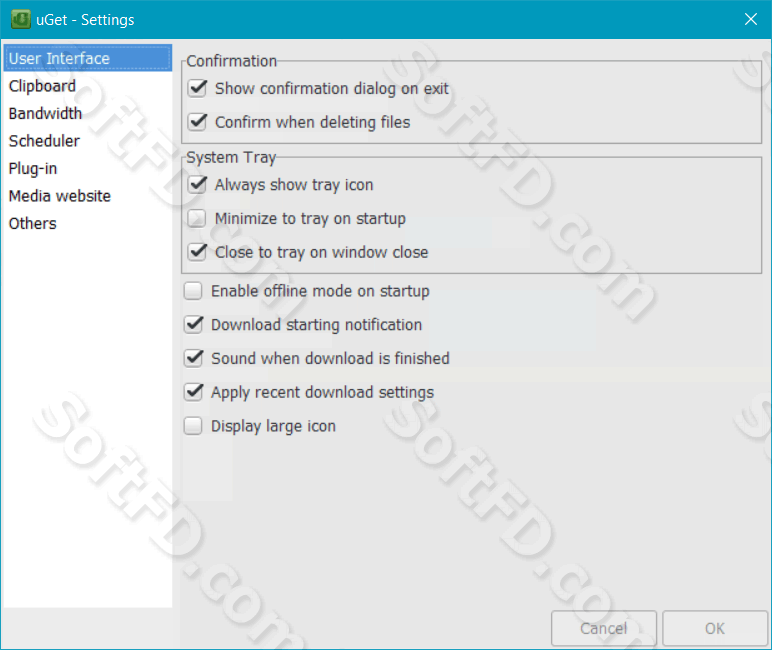
Task: Toggle Confirm when deleting files checkbox
Action: pos(197,122)
